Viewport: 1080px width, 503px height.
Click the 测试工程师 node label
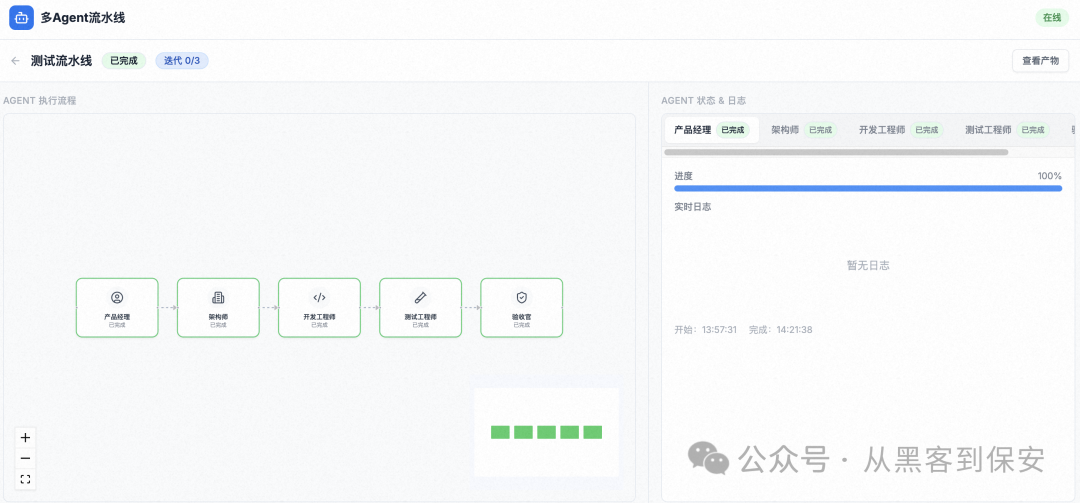click(x=420, y=317)
